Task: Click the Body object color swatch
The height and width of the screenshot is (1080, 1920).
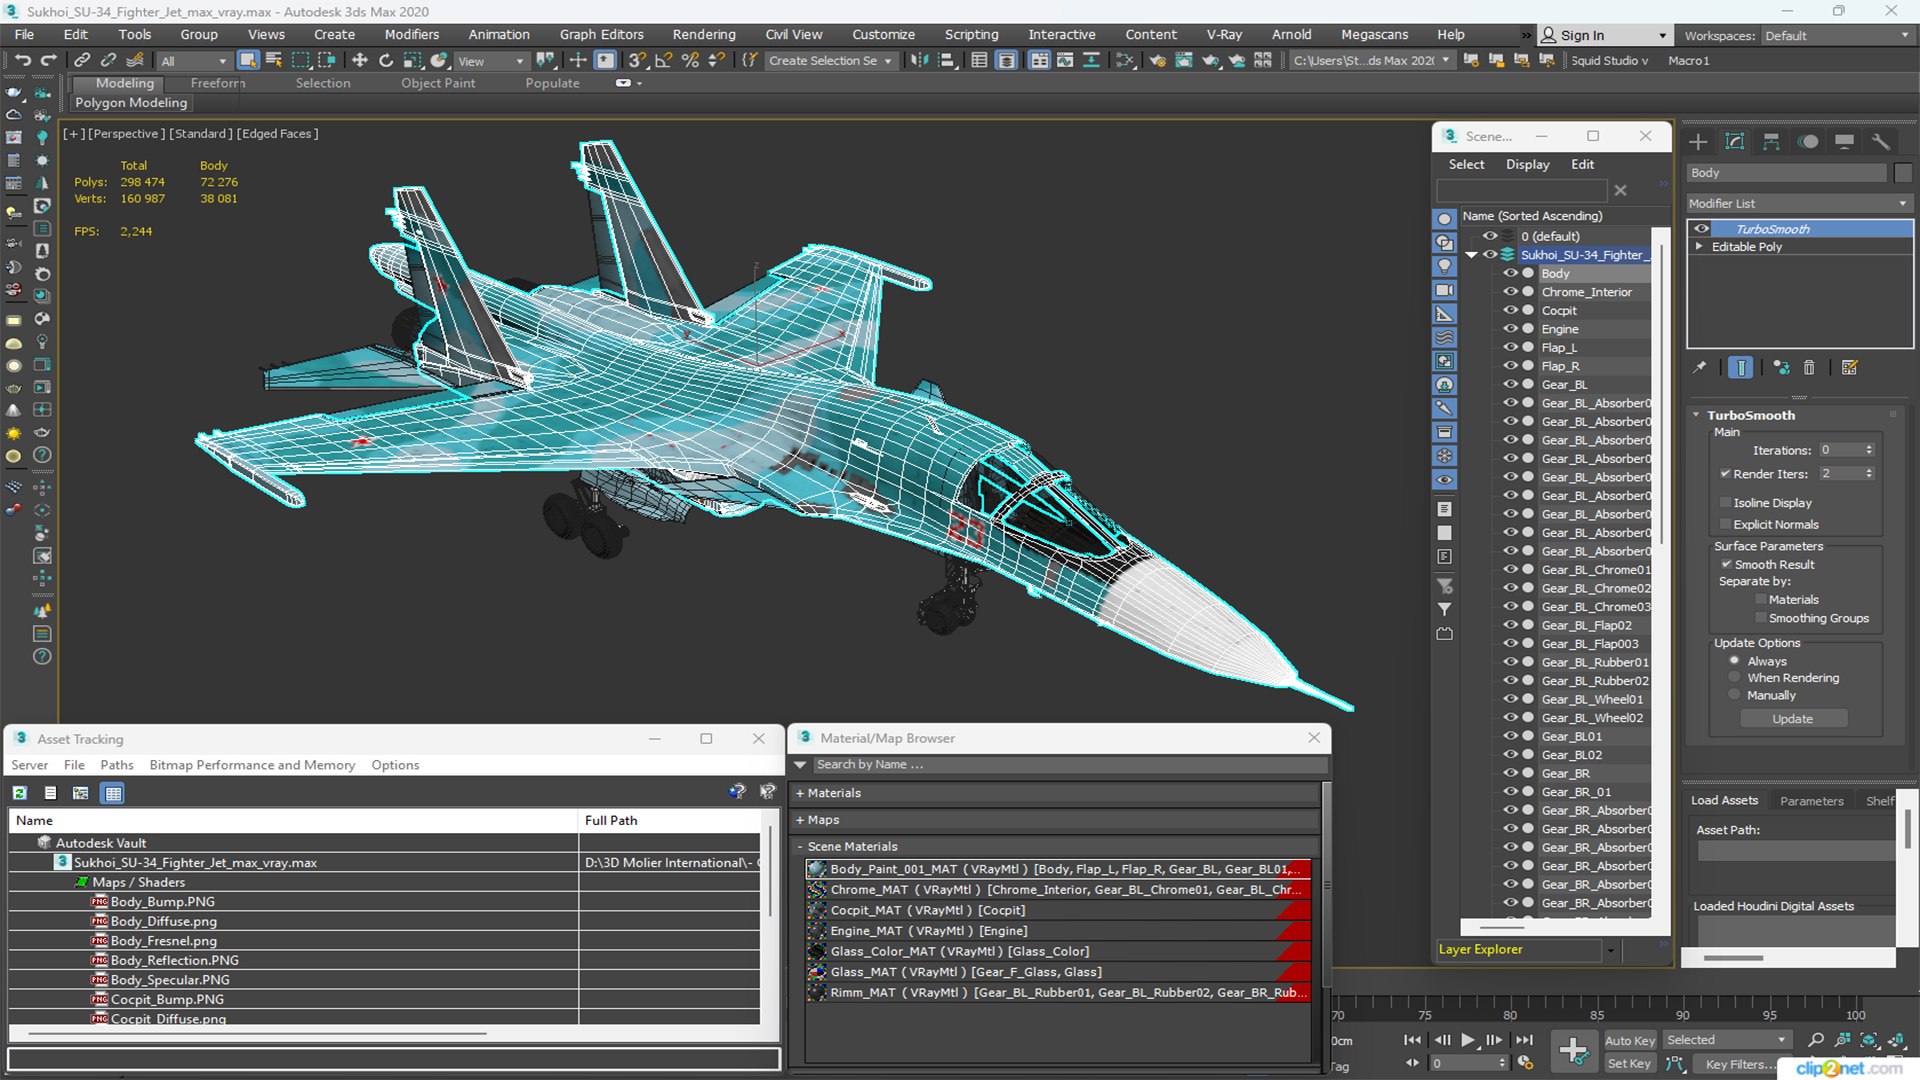Action: (1902, 173)
